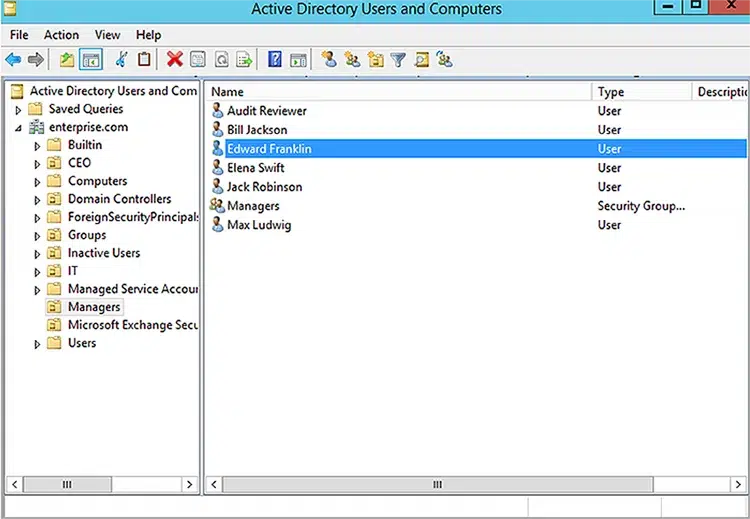Select Bill Jackson in the list
The image size is (750, 519).
point(257,130)
